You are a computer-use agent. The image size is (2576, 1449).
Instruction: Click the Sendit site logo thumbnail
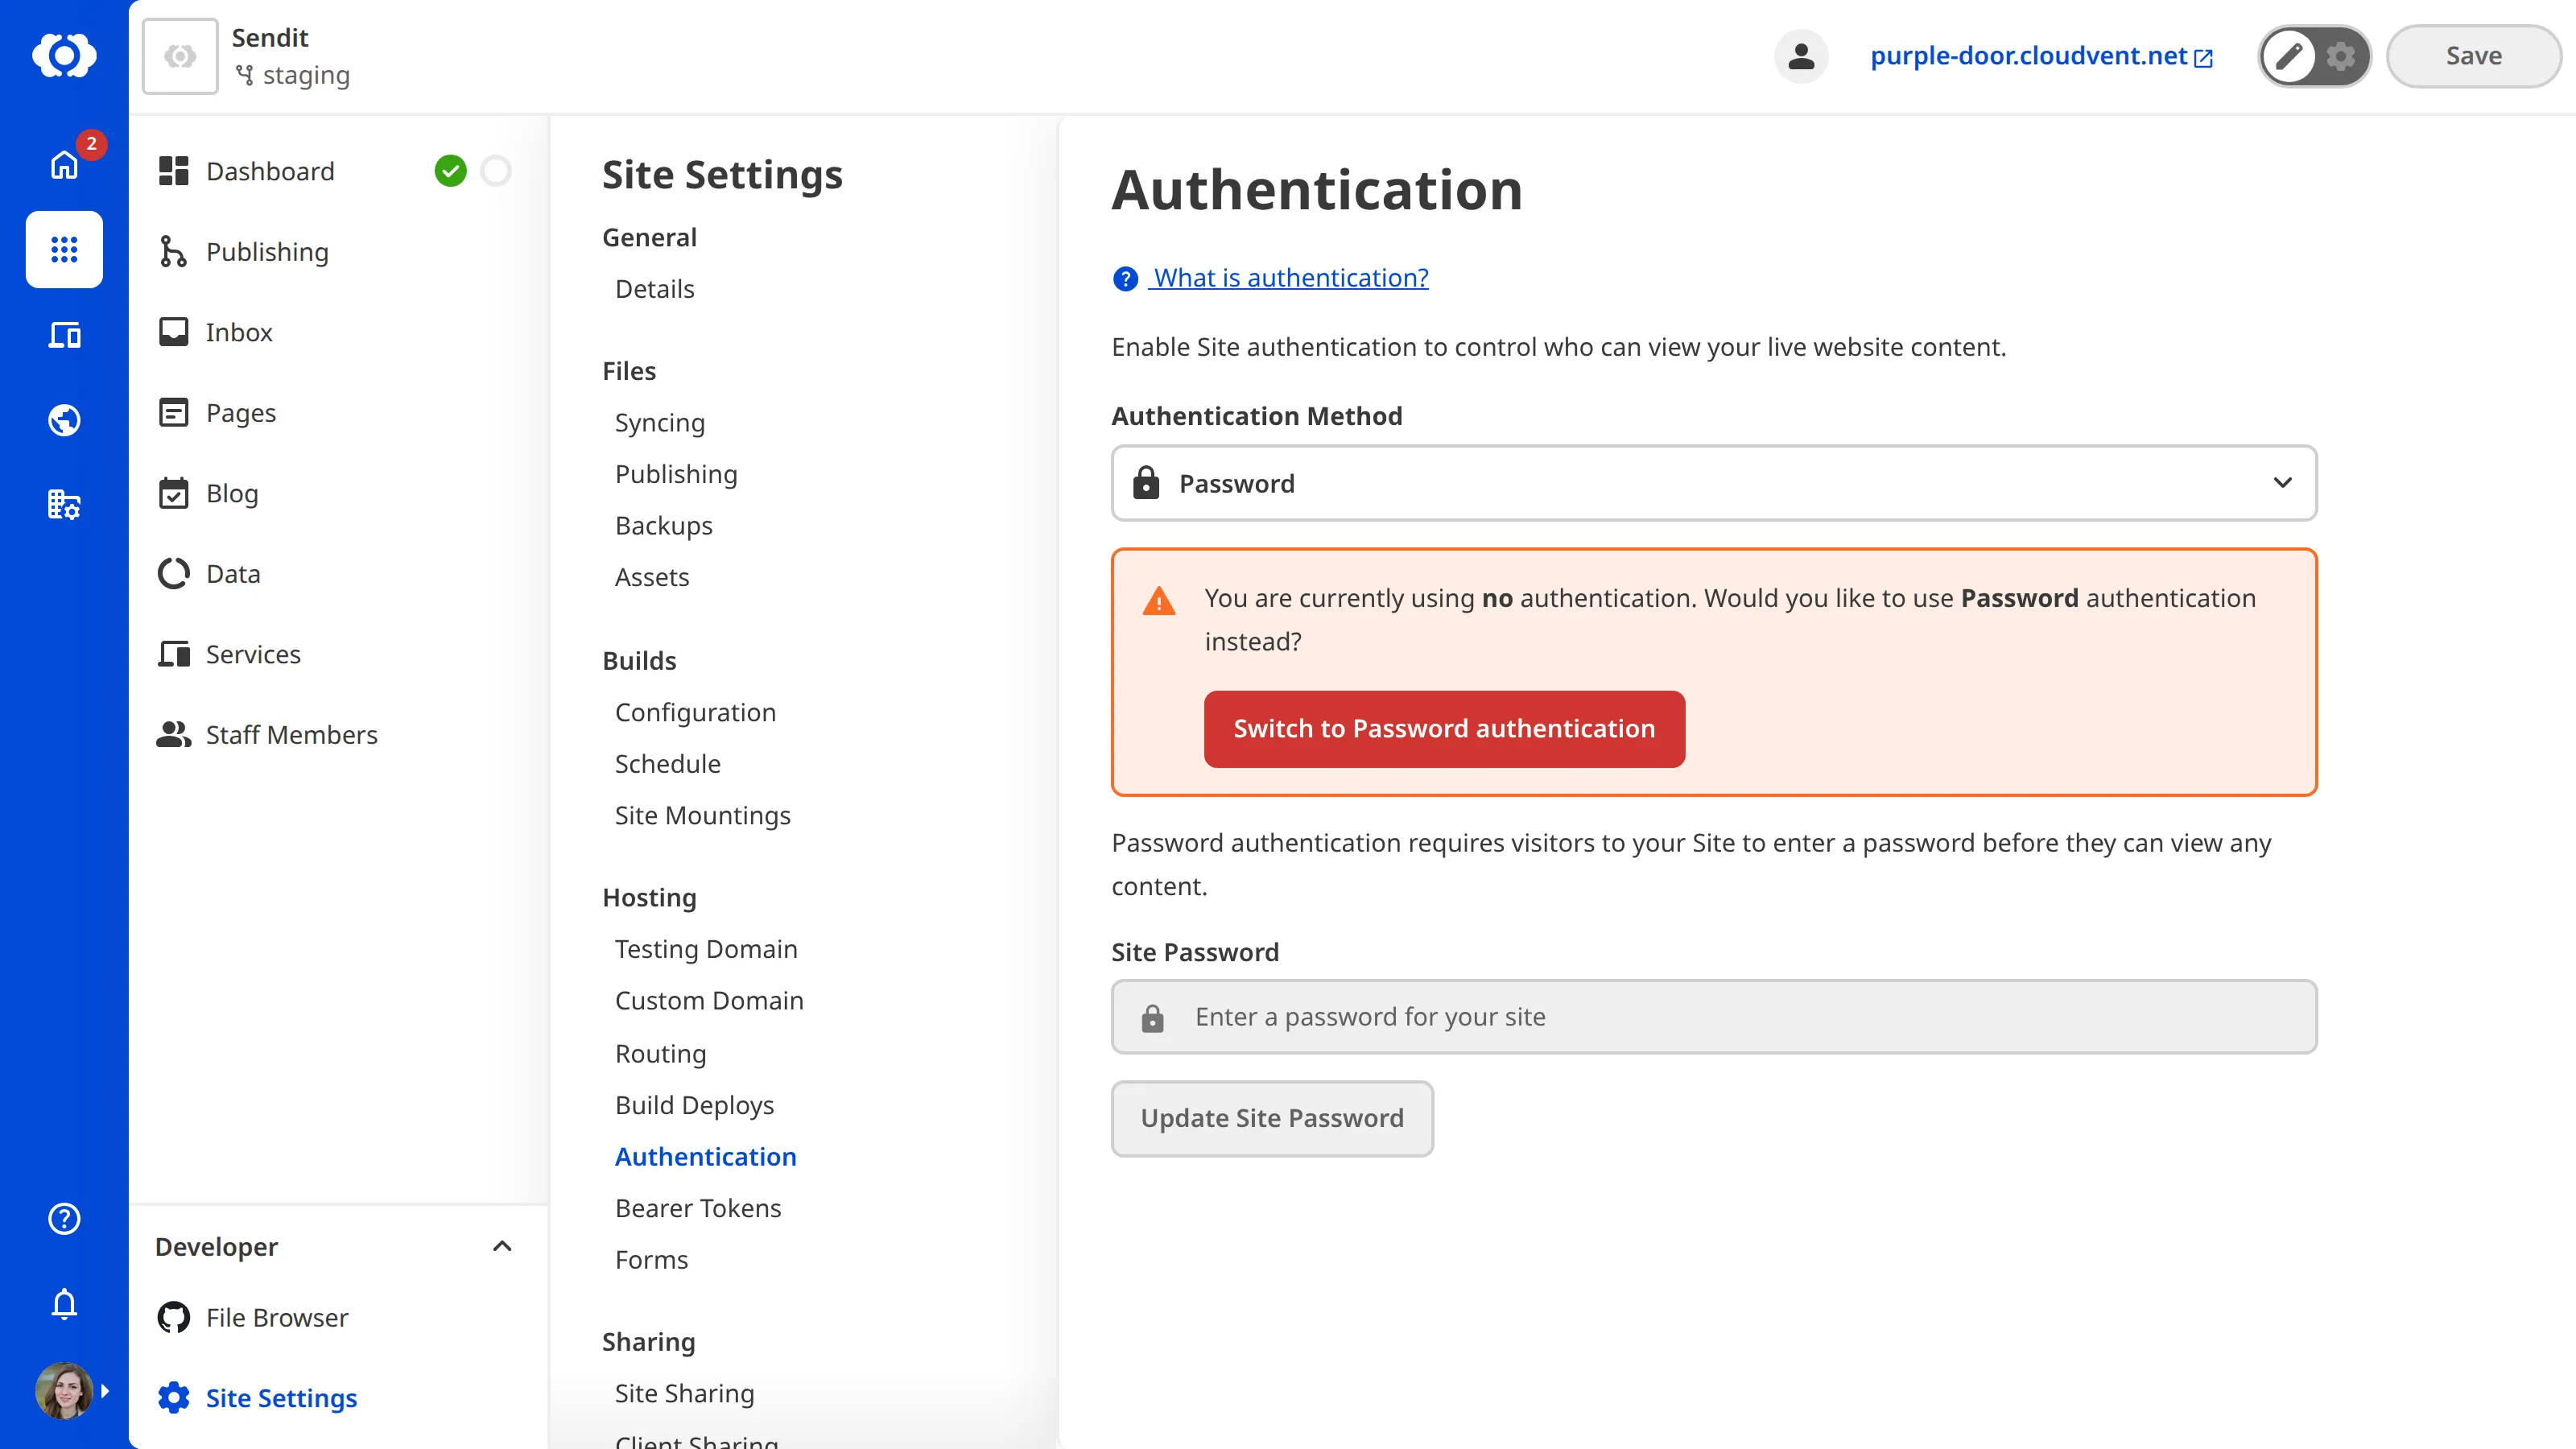click(180, 56)
